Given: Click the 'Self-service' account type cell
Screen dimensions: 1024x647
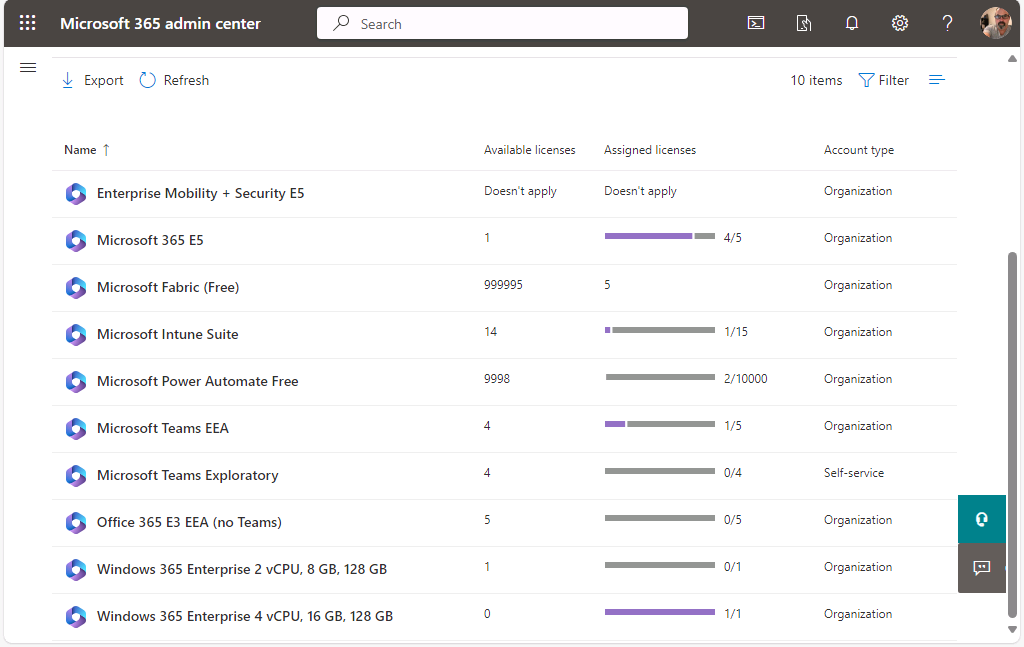Looking at the screenshot, I should [854, 473].
